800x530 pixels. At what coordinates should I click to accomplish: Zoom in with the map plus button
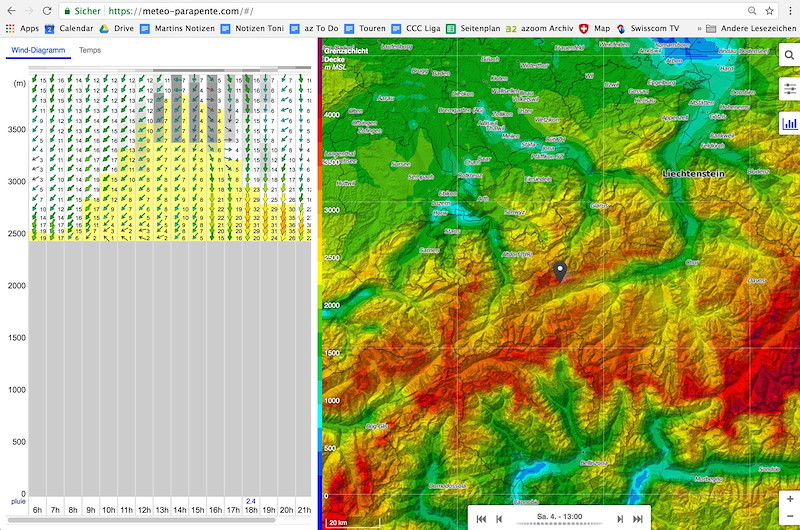(x=790, y=499)
